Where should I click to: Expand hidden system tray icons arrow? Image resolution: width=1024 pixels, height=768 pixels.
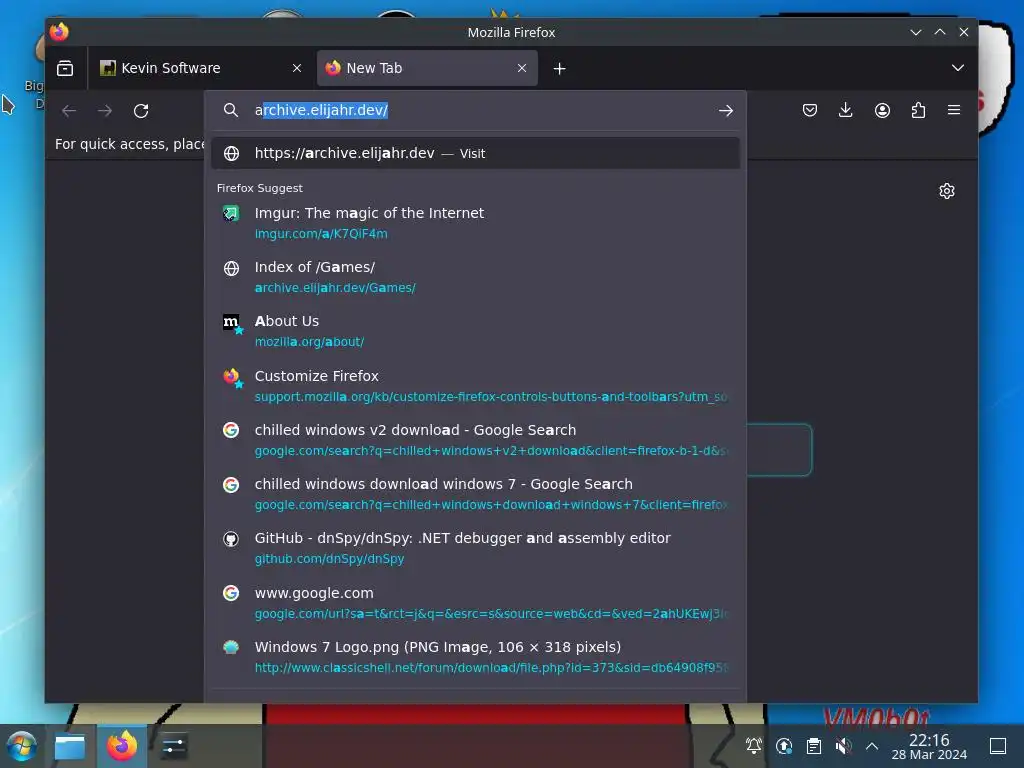click(872, 746)
